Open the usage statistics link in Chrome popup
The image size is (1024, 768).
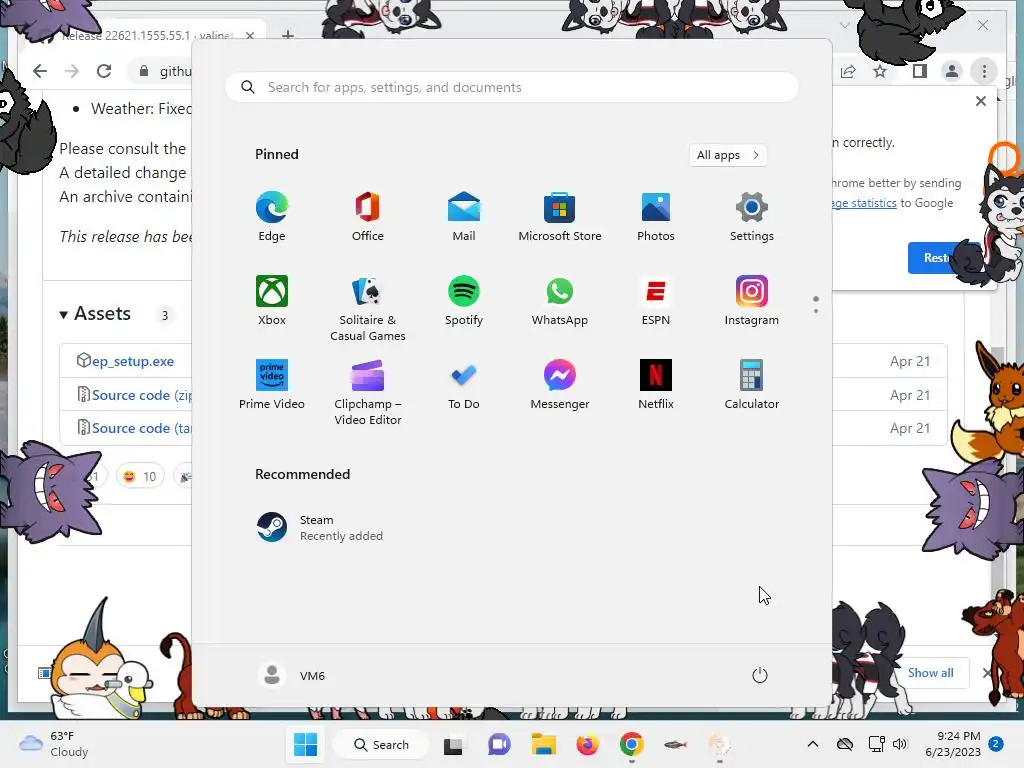coord(863,203)
